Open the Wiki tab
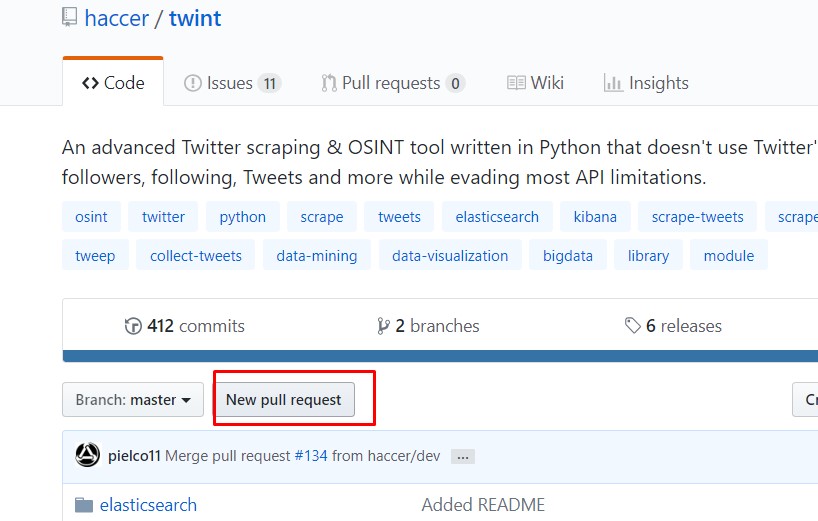The height and width of the screenshot is (521, 818). click(x=535, y=83)
